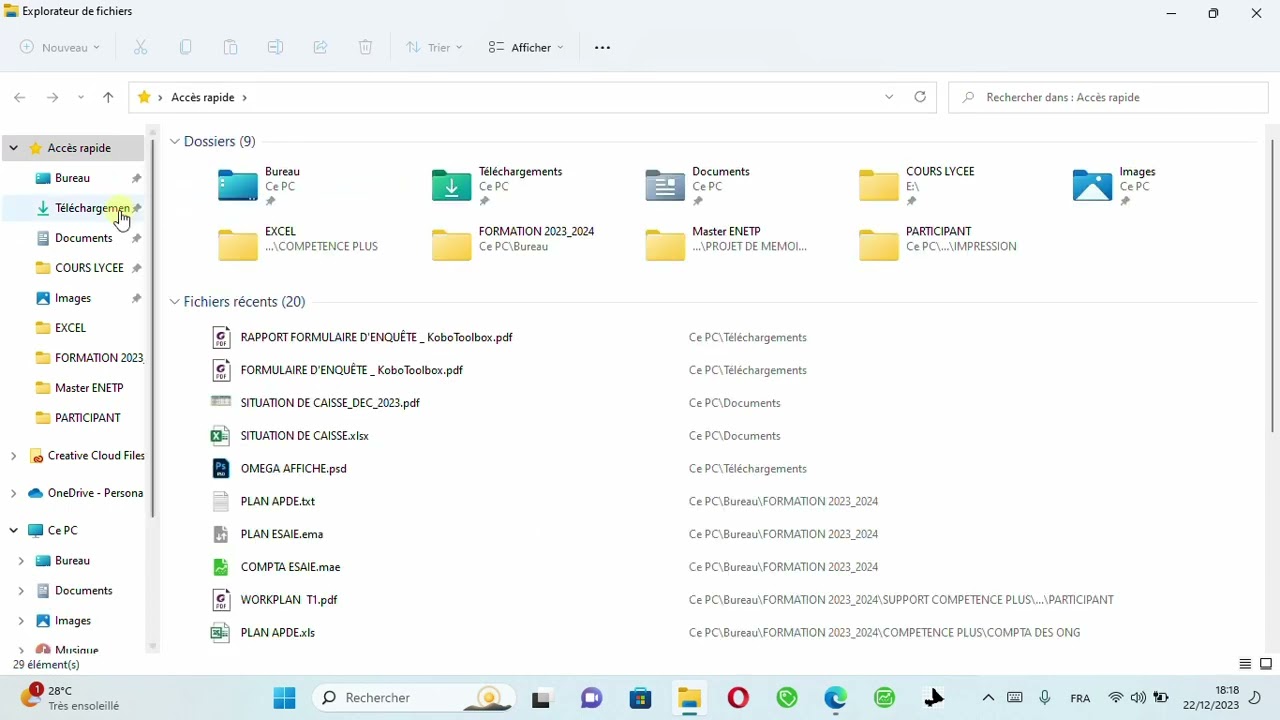Click the Copy icon in toolbar
The image size is (1280, 720).
(185, 47)
